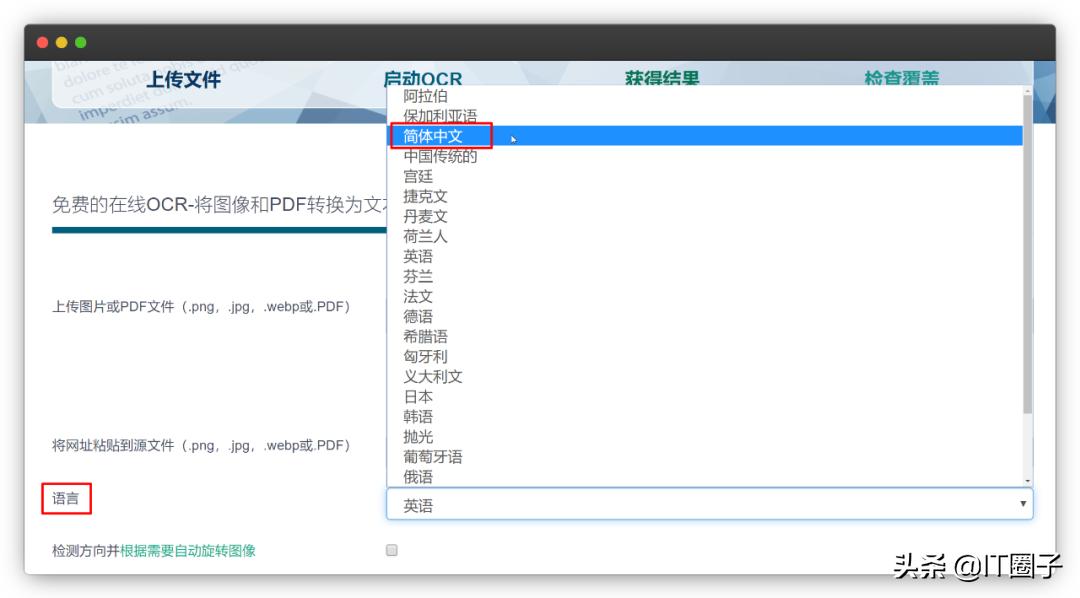Select 法文 in the language list
The height and width of the screenshot is (598, 1080).
coord(419,297)
